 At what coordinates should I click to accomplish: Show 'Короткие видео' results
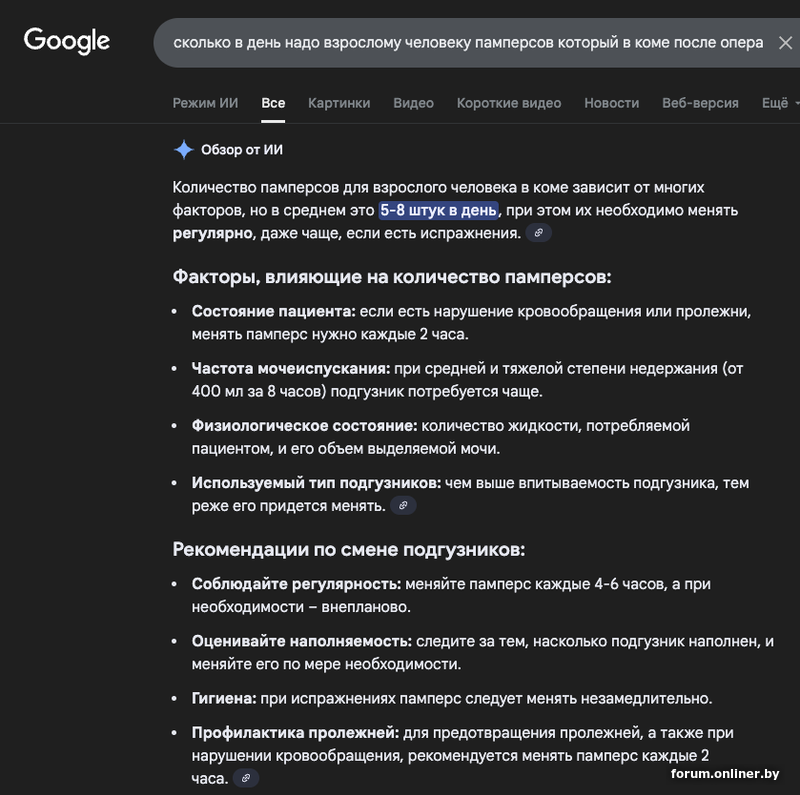coord(509,103)
